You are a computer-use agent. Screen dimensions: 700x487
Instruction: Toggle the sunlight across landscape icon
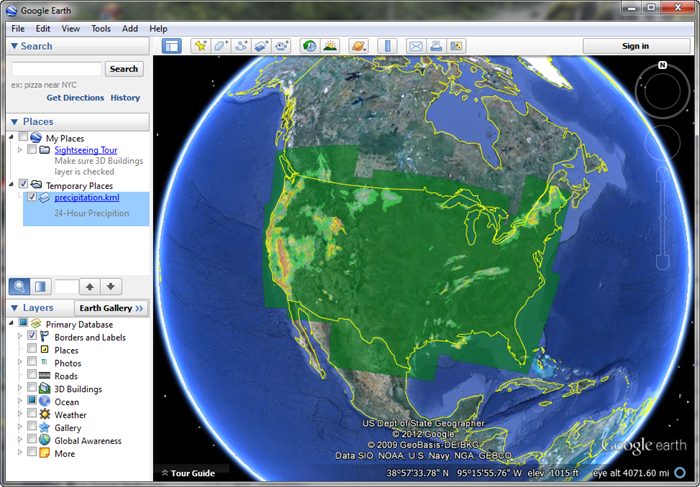pos(329,46)
